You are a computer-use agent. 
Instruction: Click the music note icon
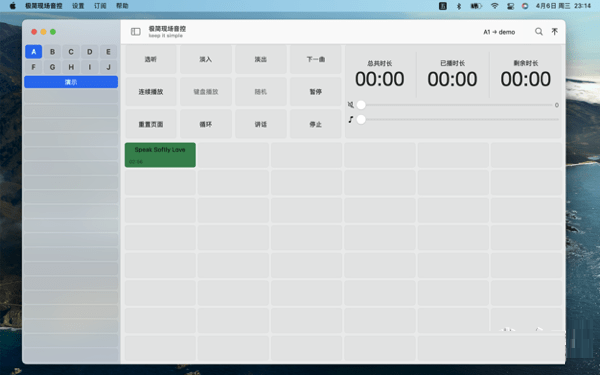click(351, 119)
